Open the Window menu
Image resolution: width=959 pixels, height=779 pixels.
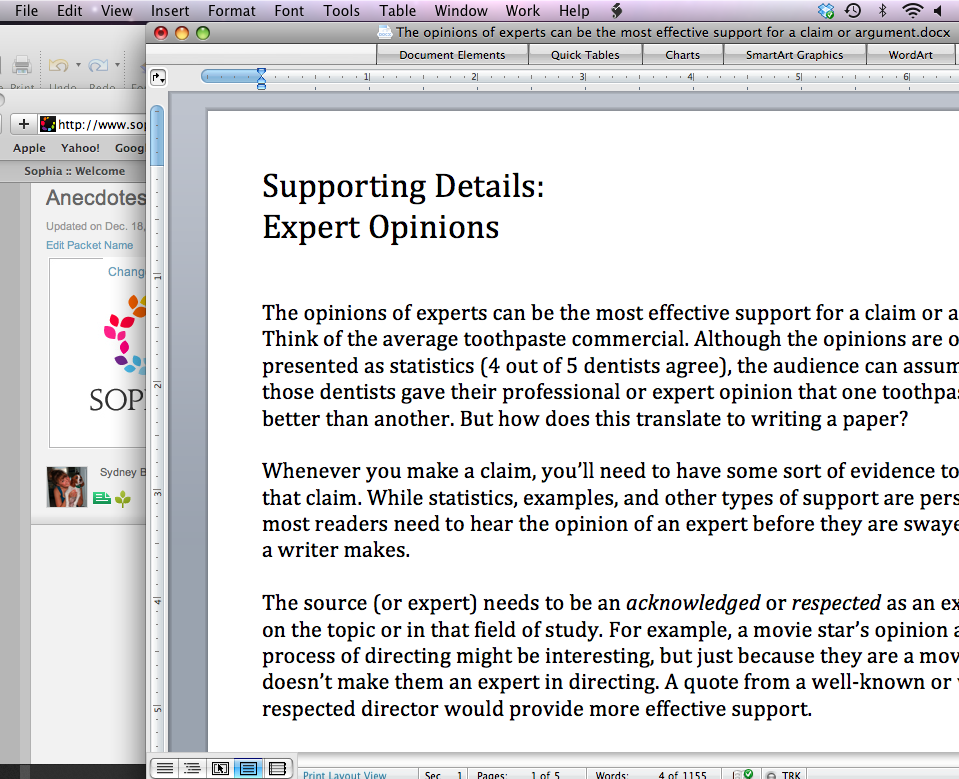point(461,11)
